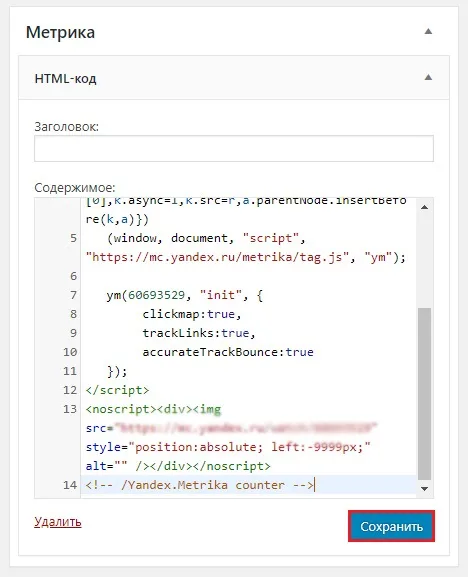Click the alt="" /></div></noscript> line
468x577 pixels.
tap(178, 466)
